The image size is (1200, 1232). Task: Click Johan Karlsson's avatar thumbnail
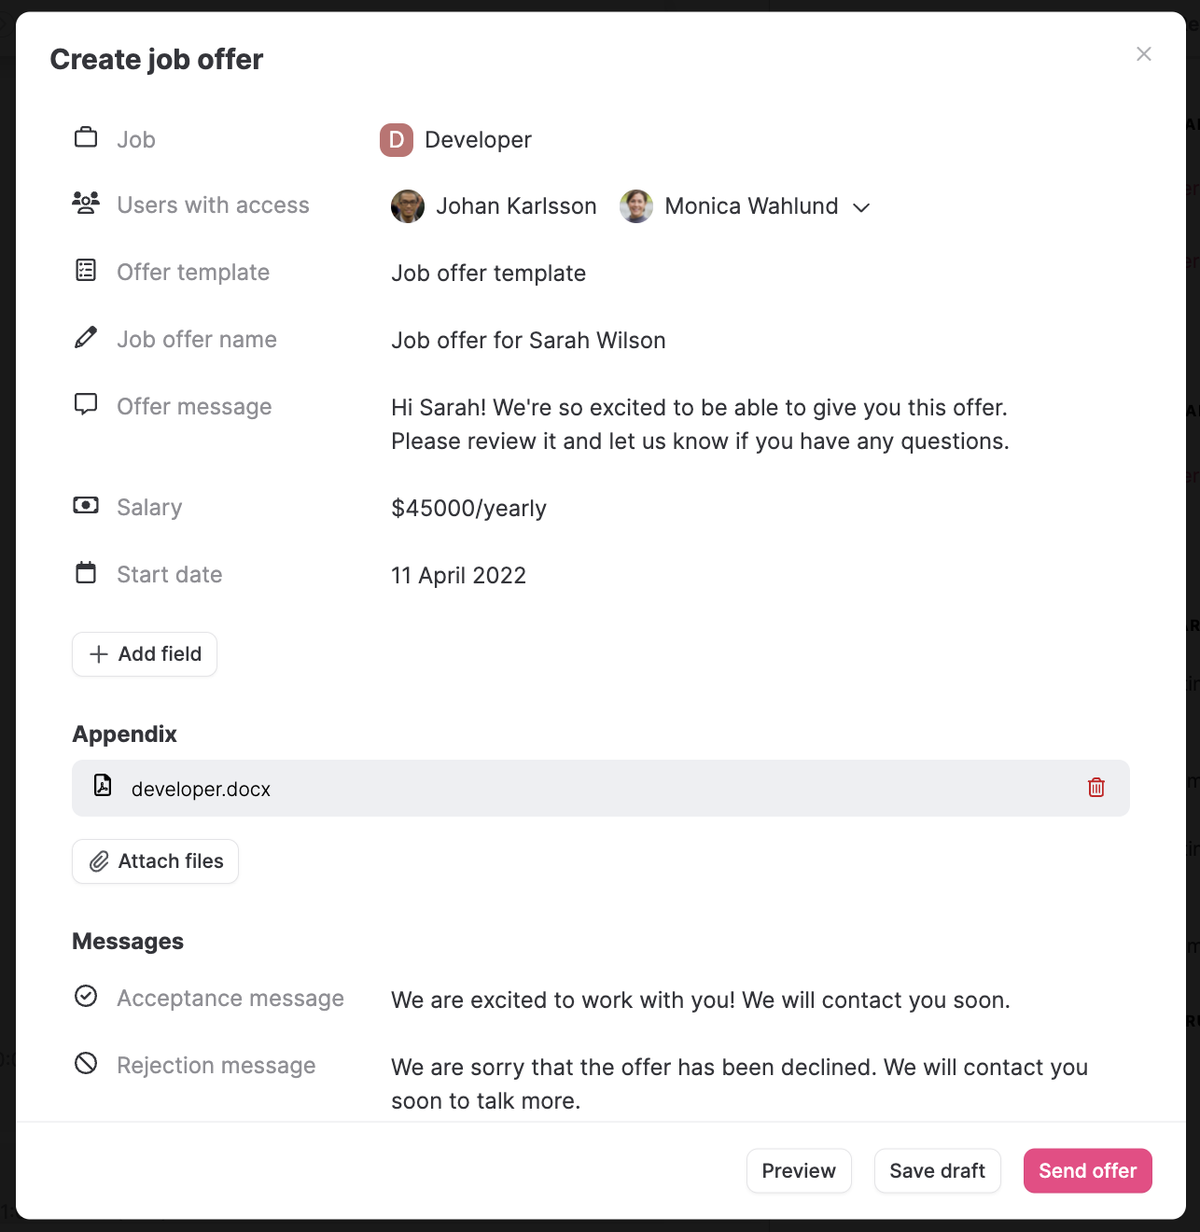pos(408,207)
